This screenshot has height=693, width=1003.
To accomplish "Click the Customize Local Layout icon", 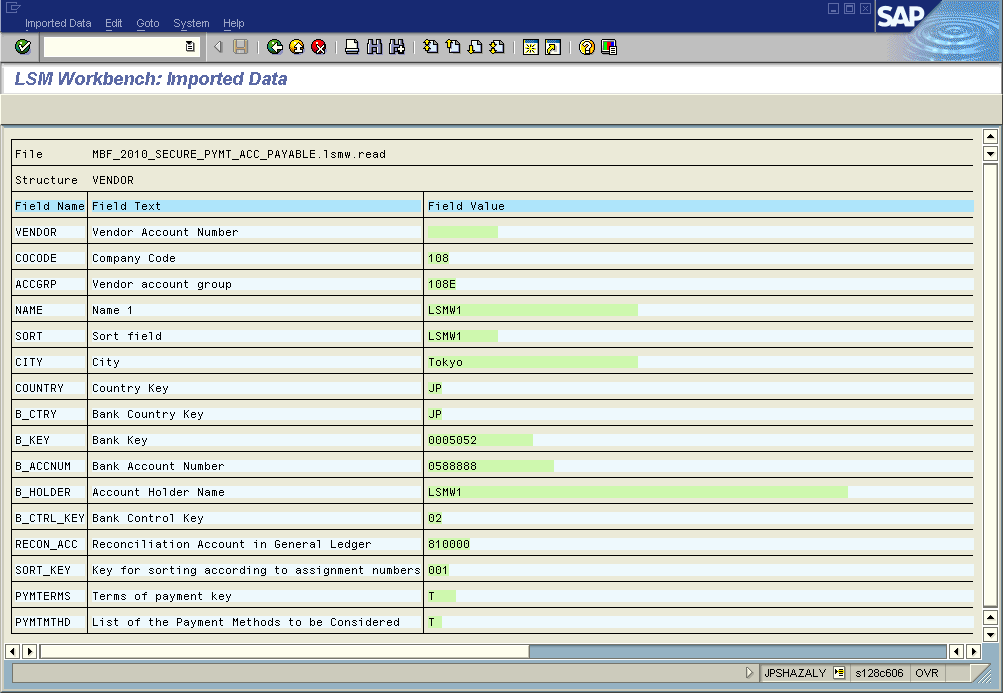I will click(x=610, y=46).
